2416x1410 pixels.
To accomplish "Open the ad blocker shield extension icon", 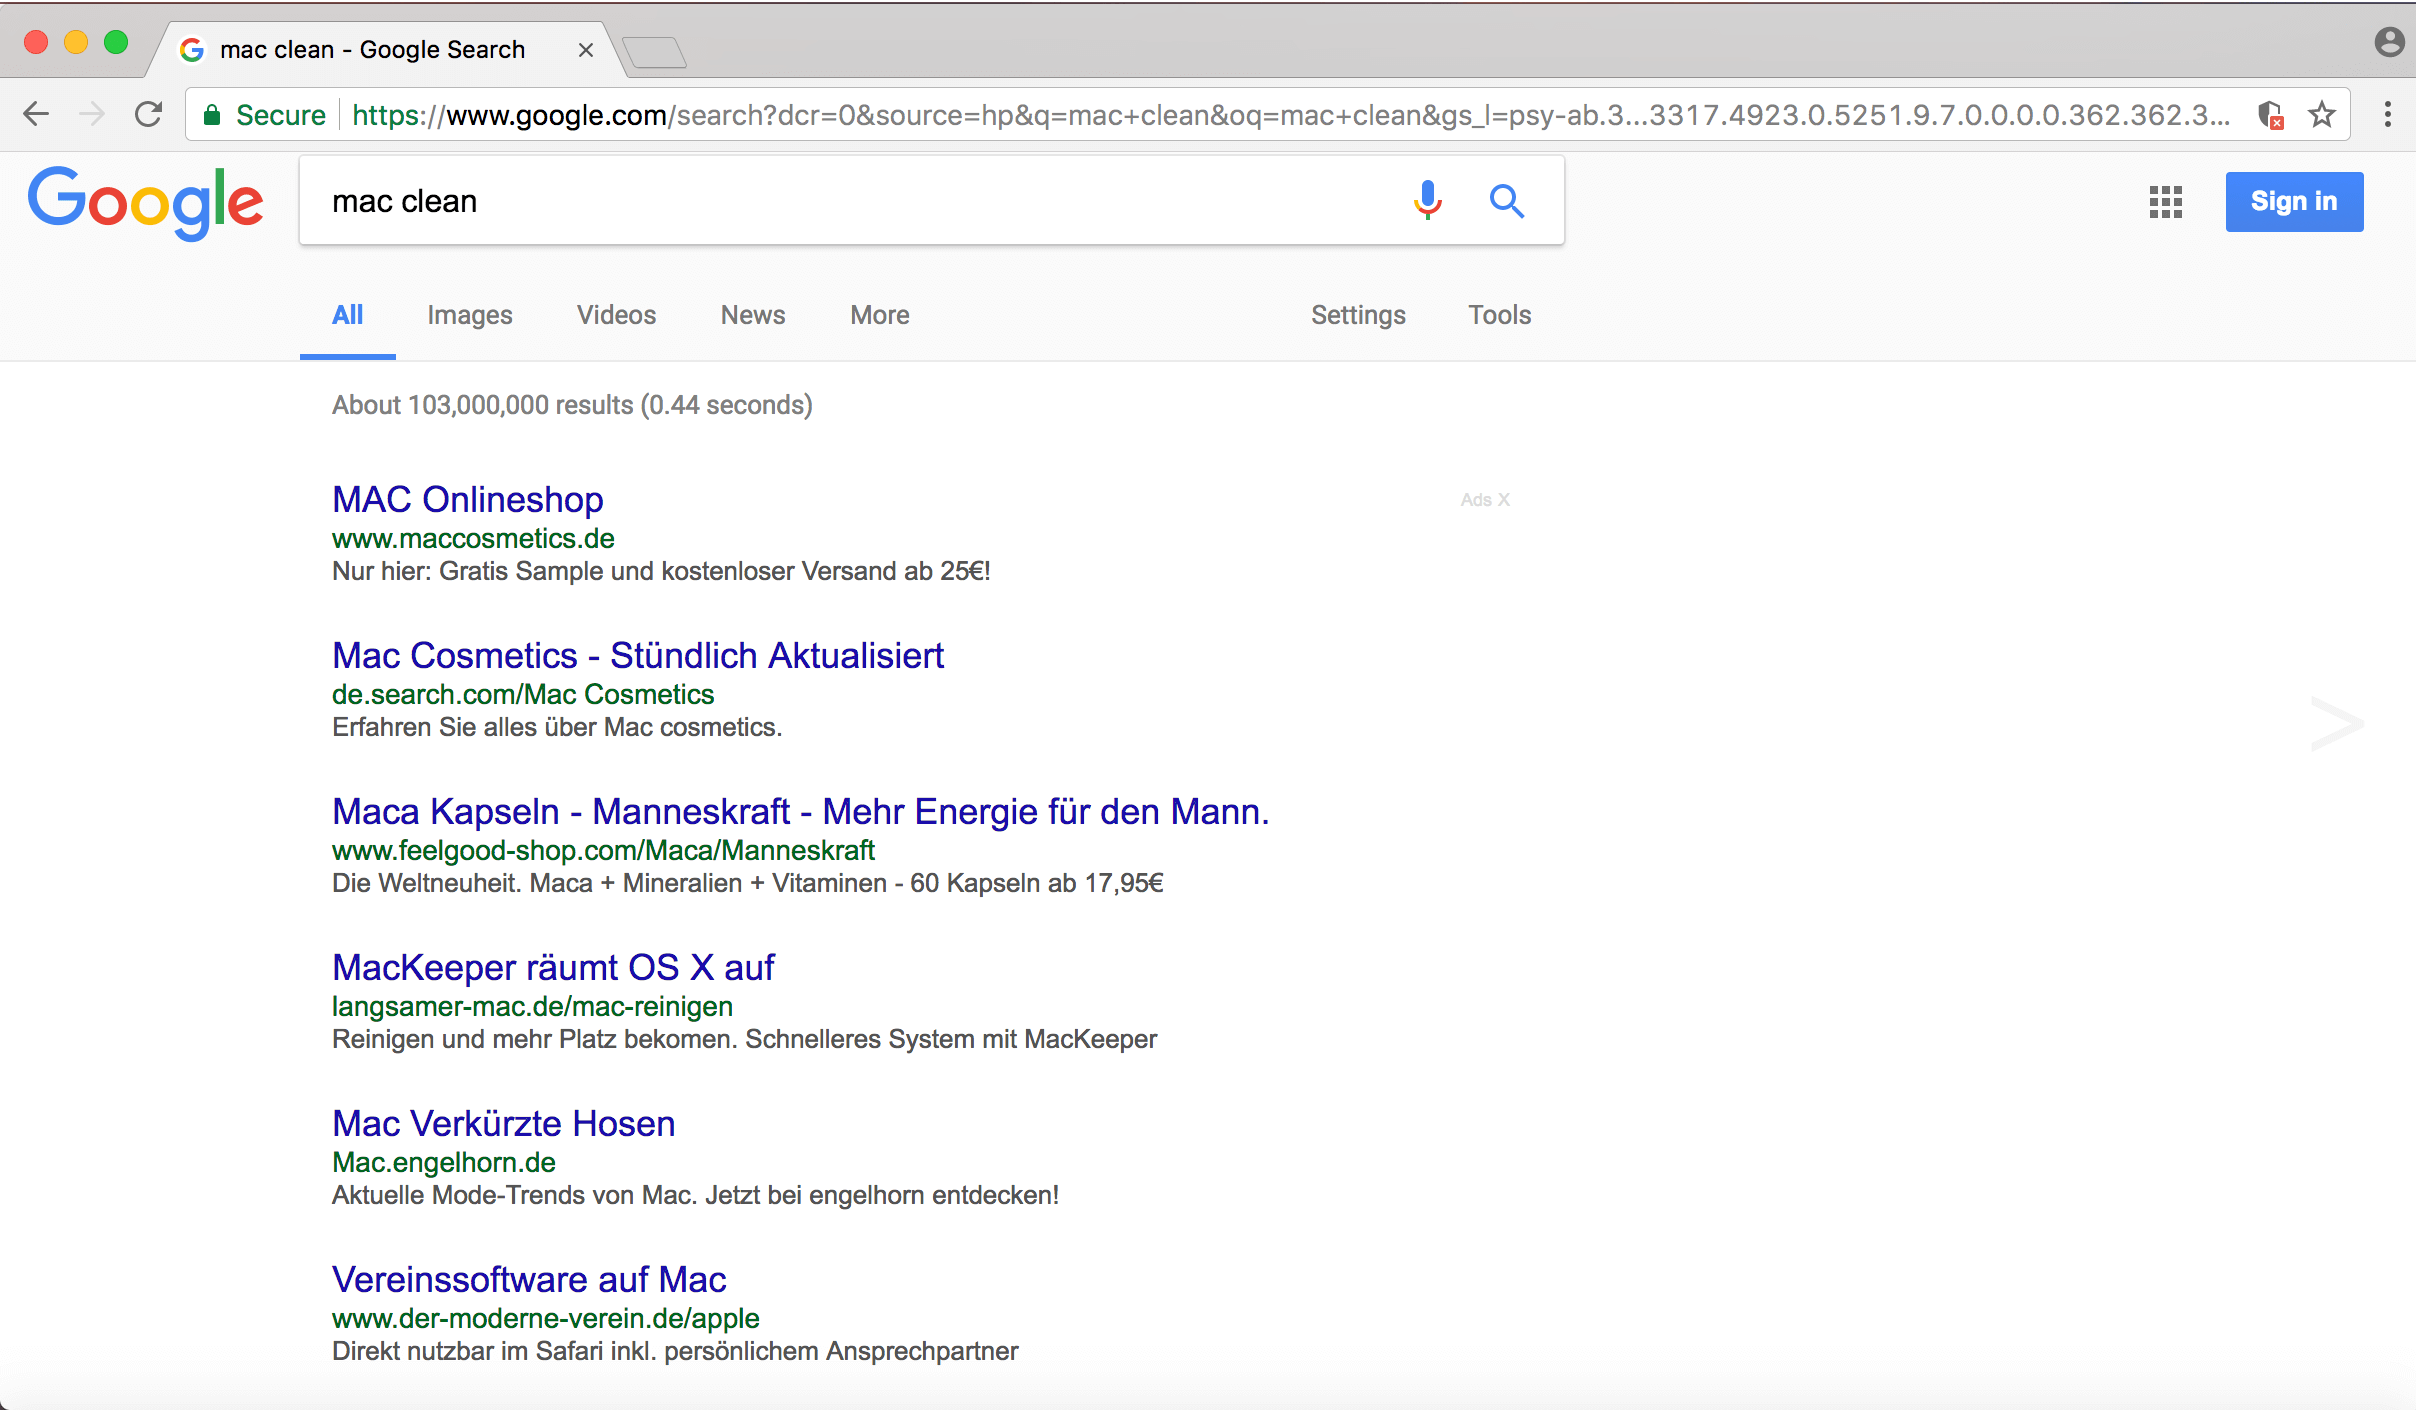I will point(2270,115).
